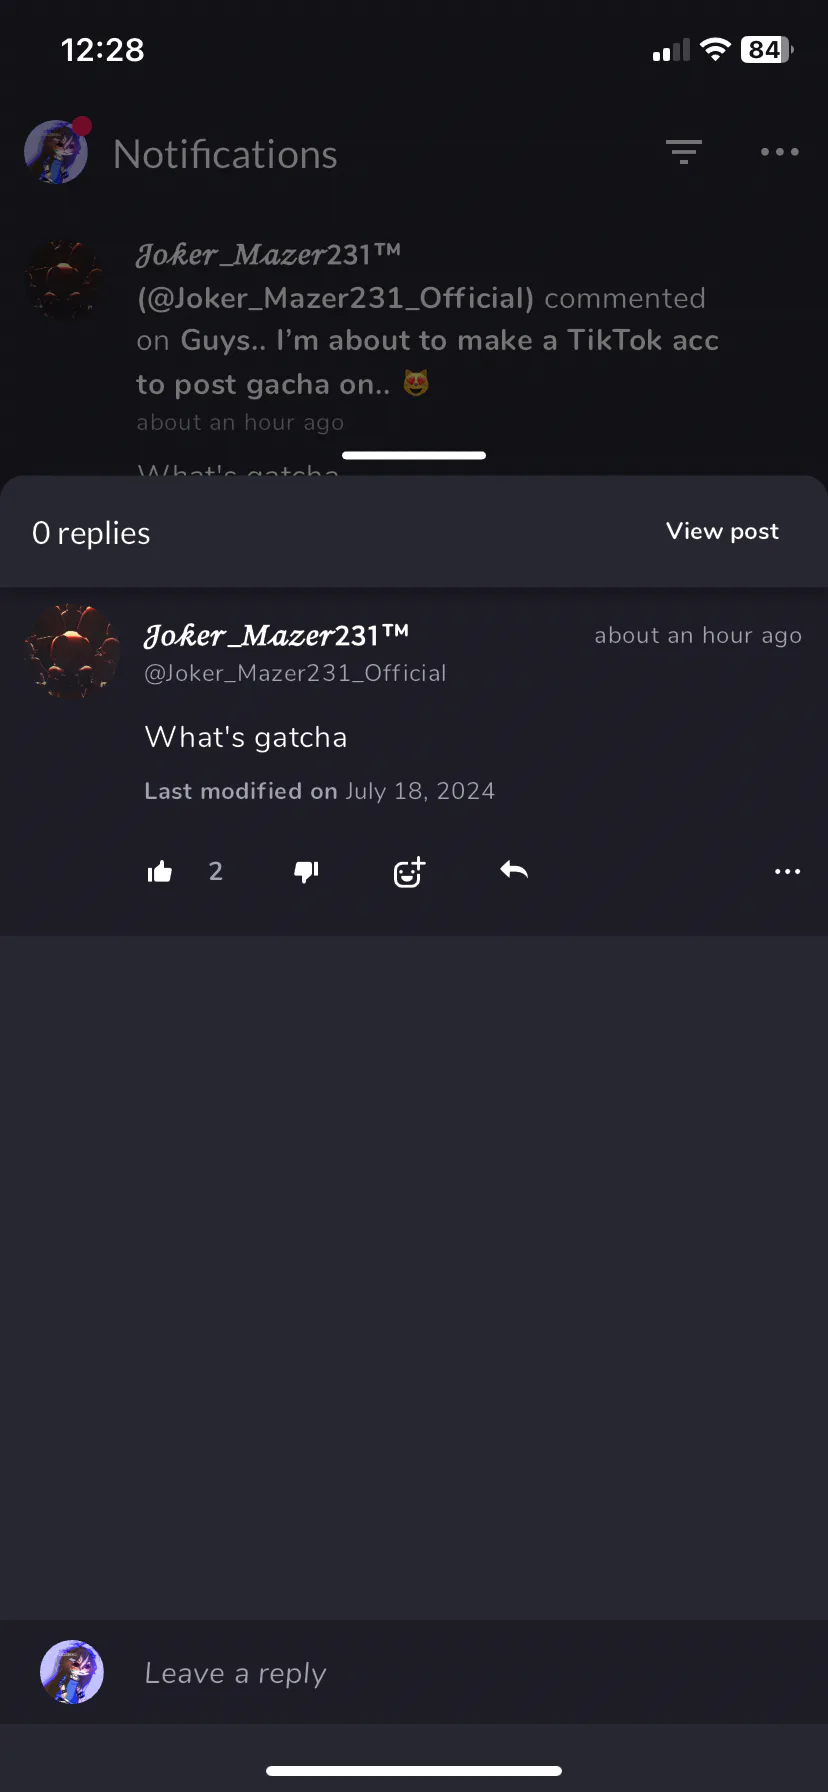
Task: Tap the bottom sheet drag handle
Action: 414,455
